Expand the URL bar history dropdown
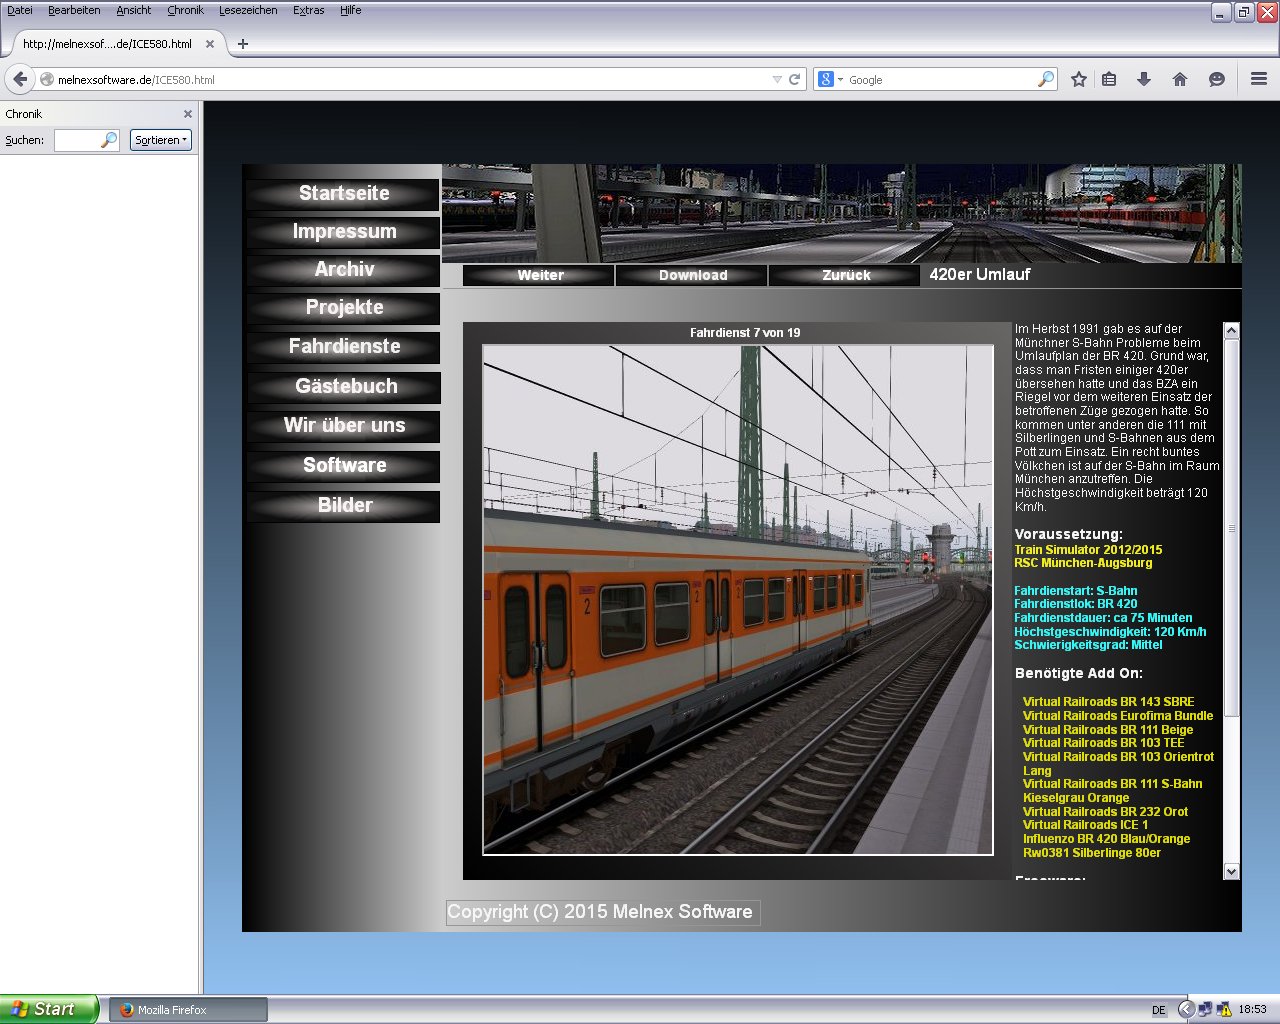 click(777, 79)
